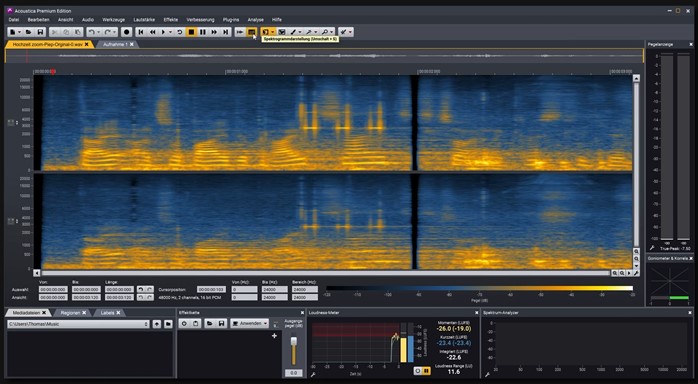This screenshot has height=384, width=698.
Task: Jump to start with skip-back button
Action: coord(141,32)
